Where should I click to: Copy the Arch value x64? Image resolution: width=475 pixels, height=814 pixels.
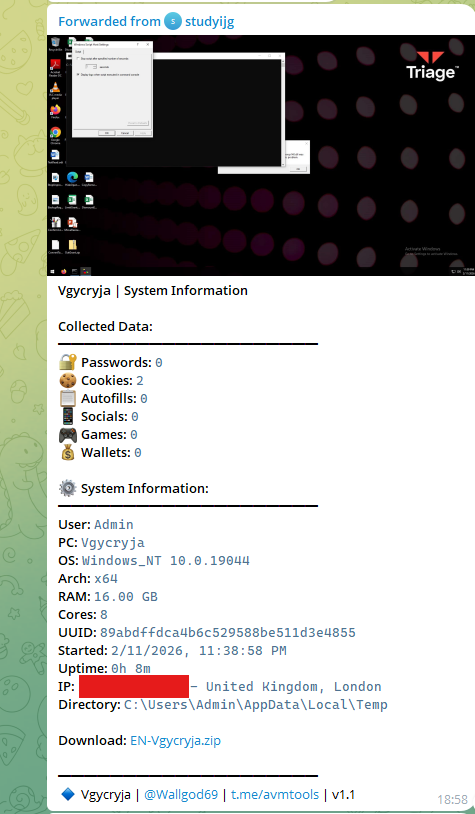106,578
